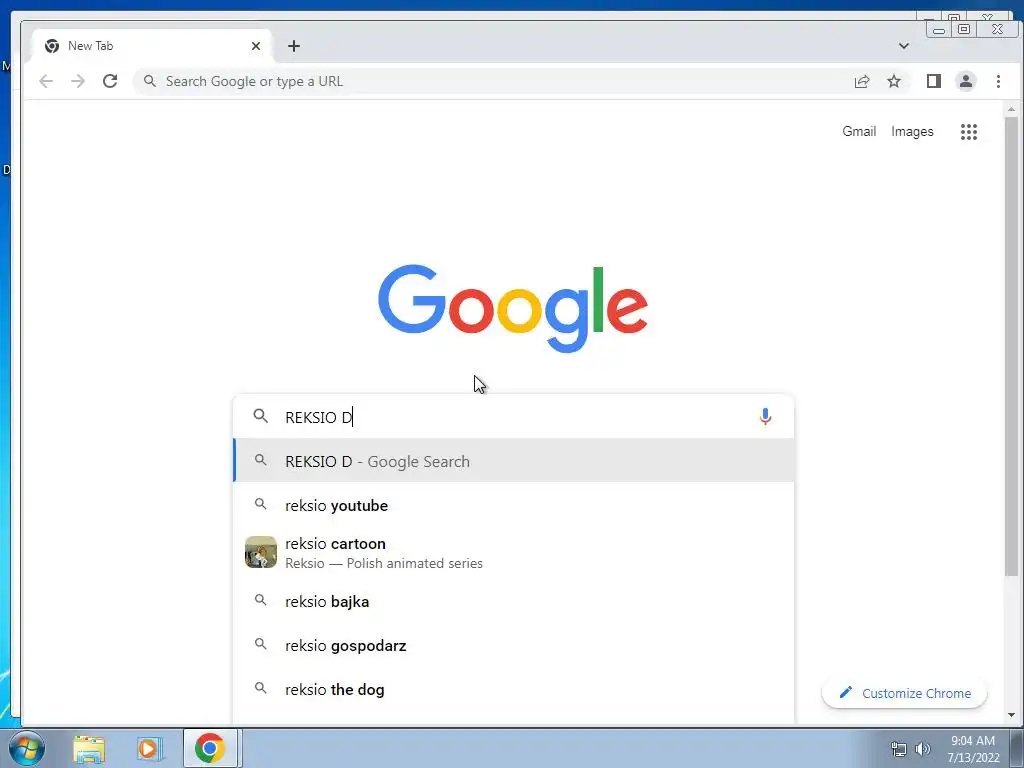Viewport: 1024px width, 768px height.
Task: Click the Customize Chrome button
Action: [904, 693]
